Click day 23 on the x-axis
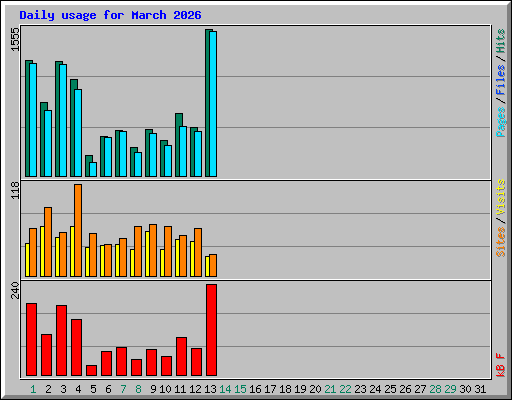 click(360, 389)
